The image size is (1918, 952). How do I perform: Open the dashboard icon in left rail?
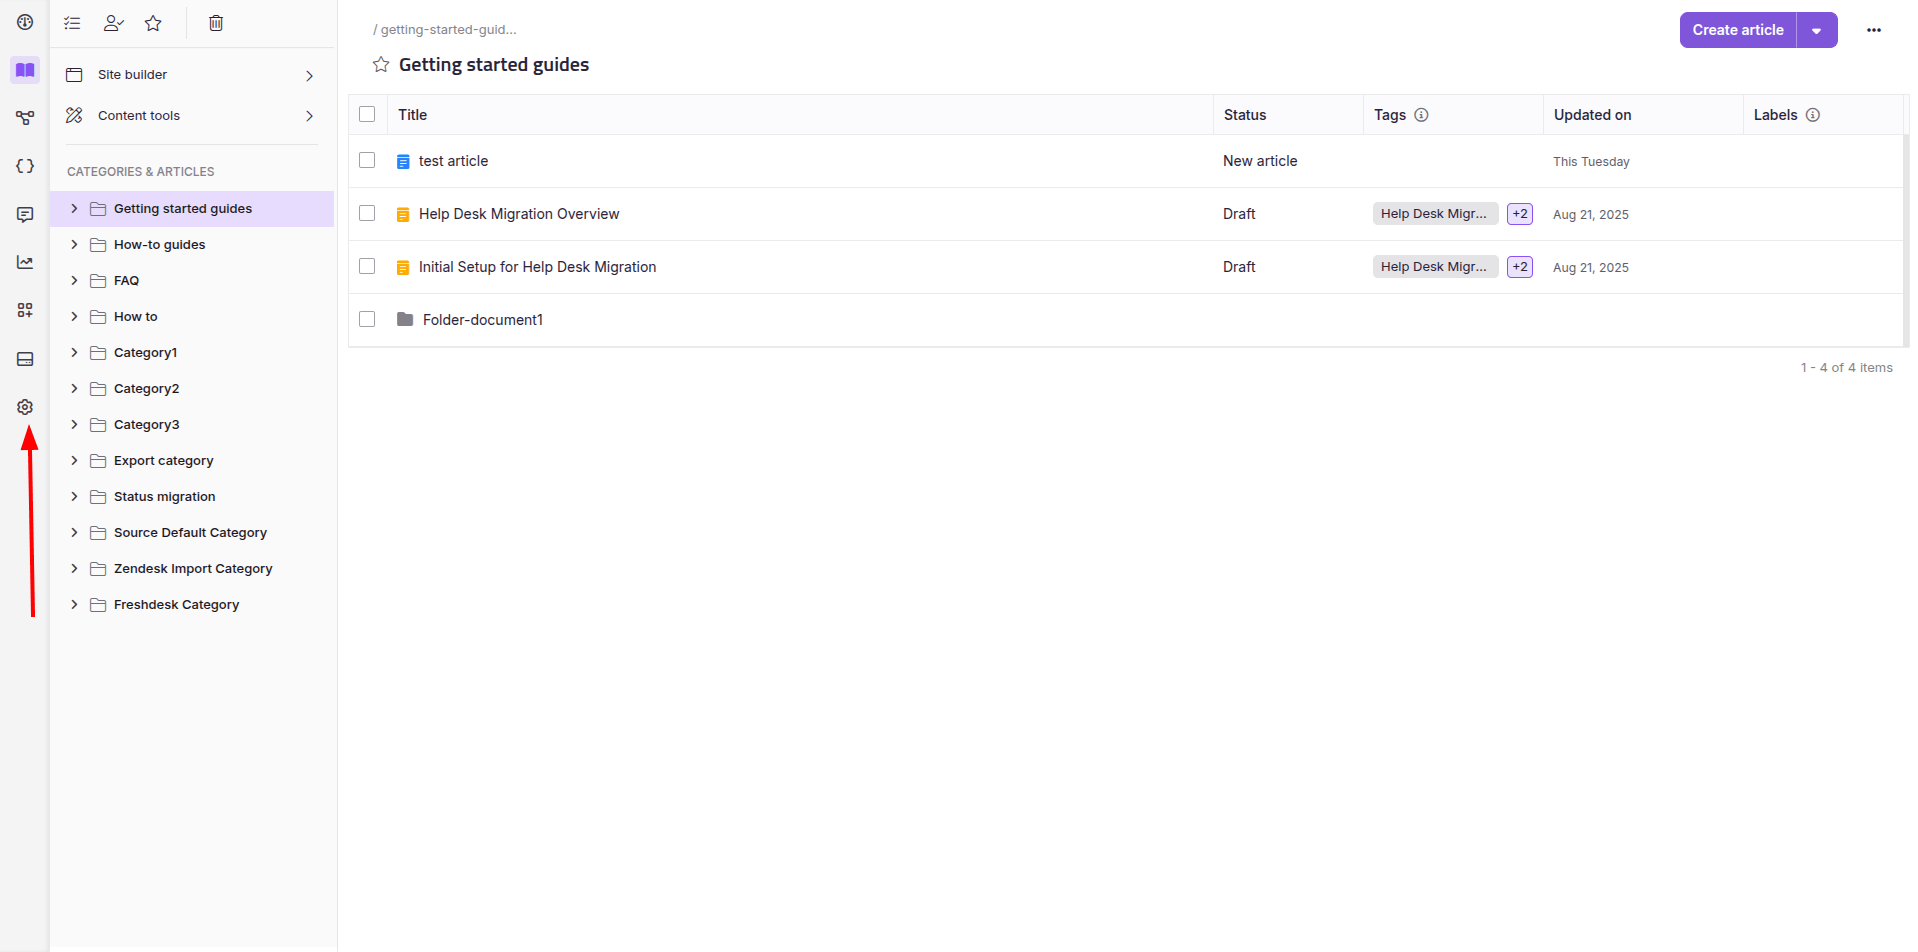25,22
